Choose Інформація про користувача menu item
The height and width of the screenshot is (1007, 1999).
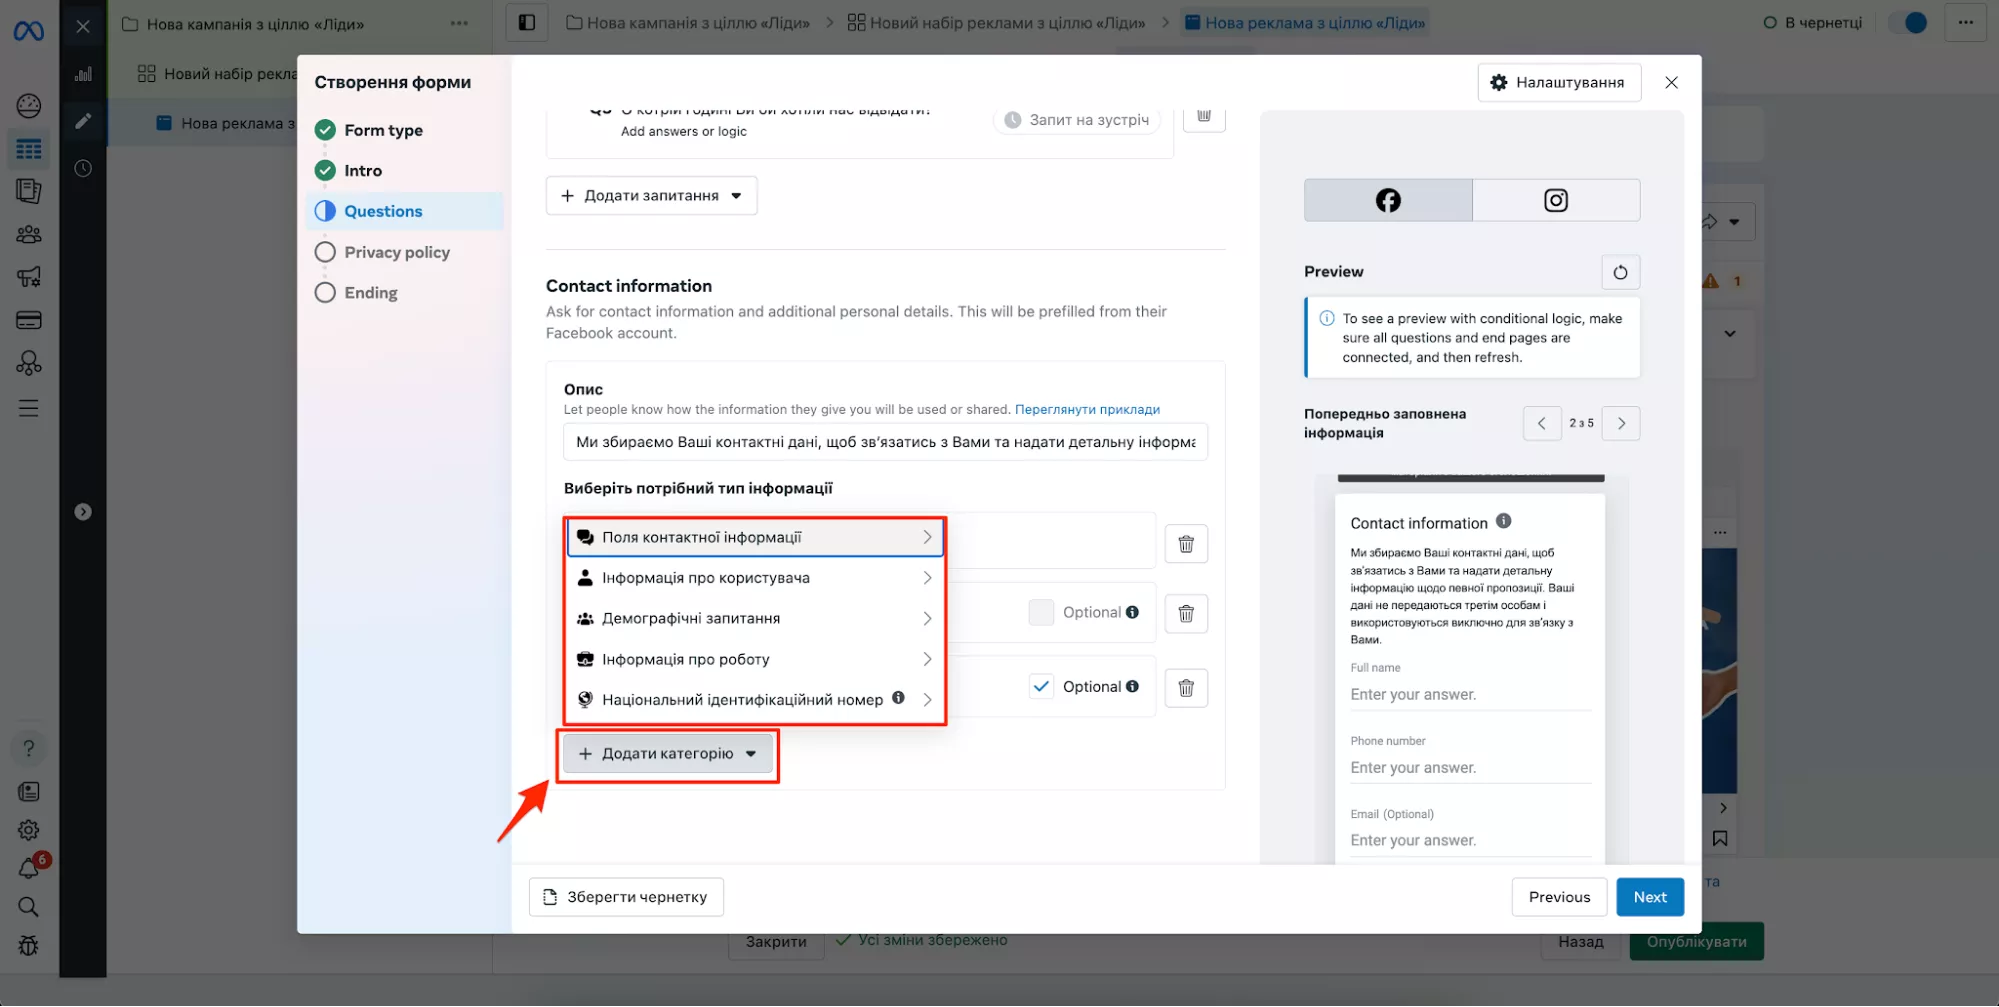click(755, 578)
